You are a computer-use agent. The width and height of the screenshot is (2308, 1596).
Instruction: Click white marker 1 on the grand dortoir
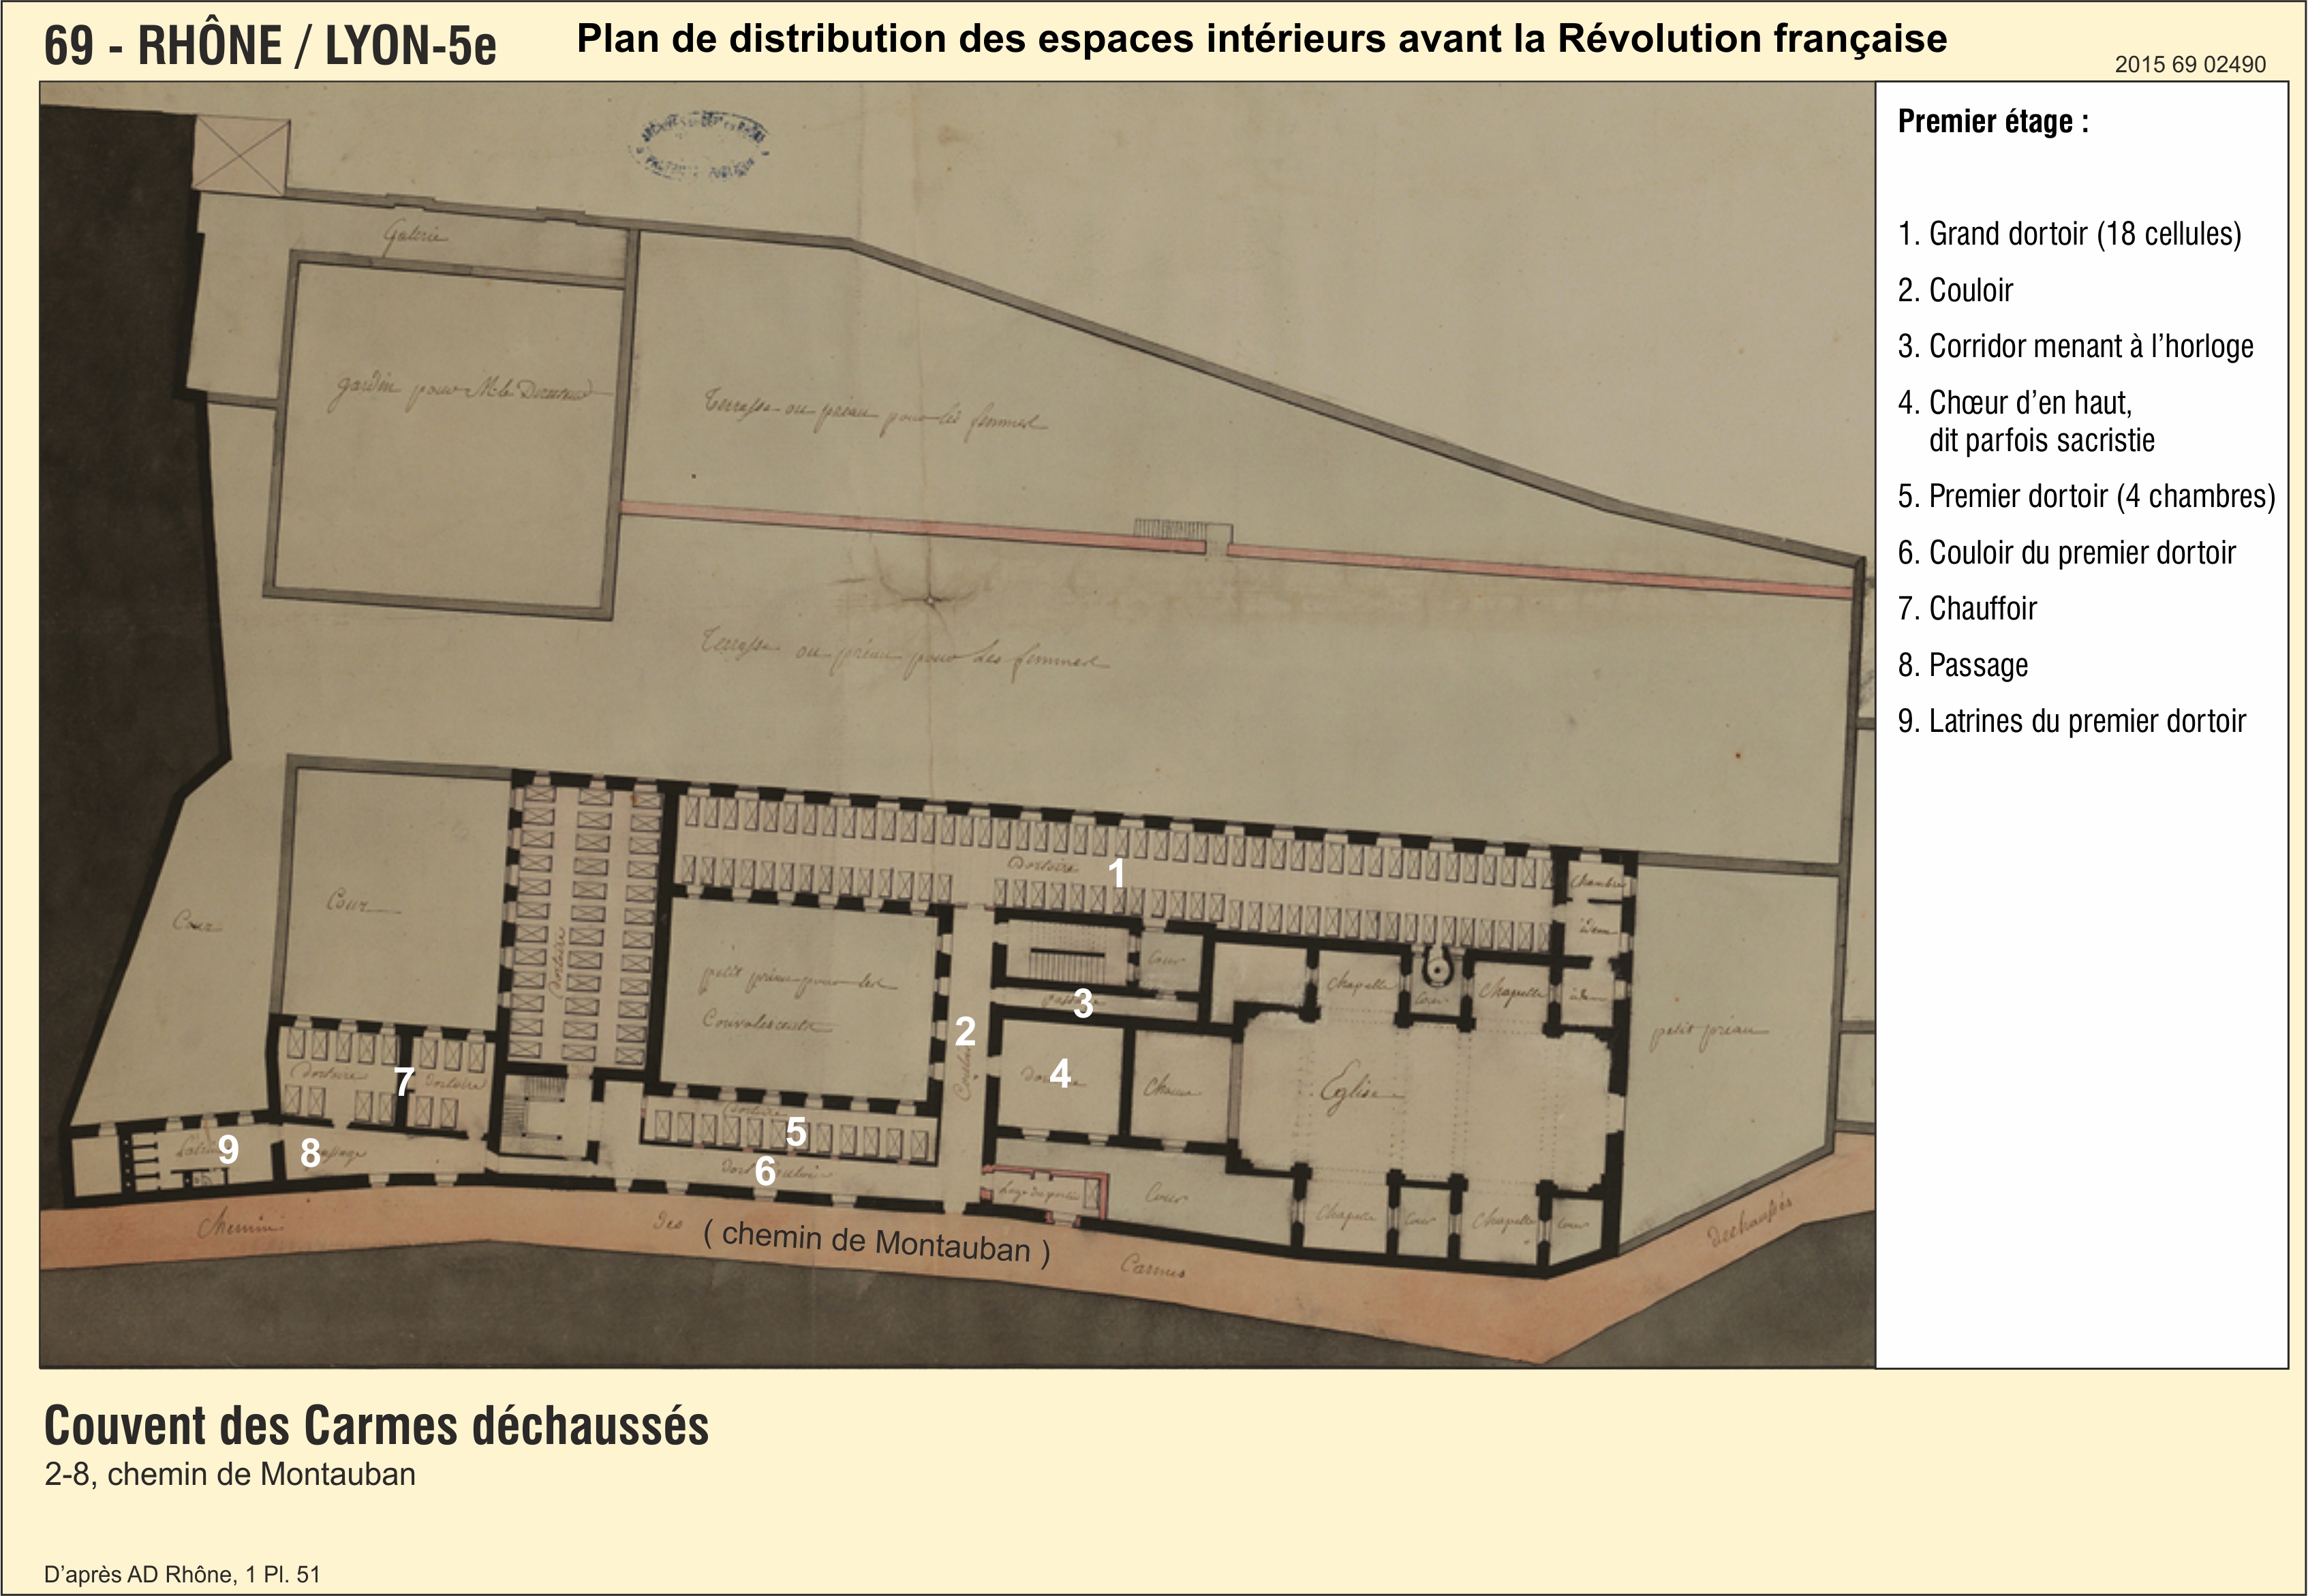pyautogui.click(x=1117, y=873)
